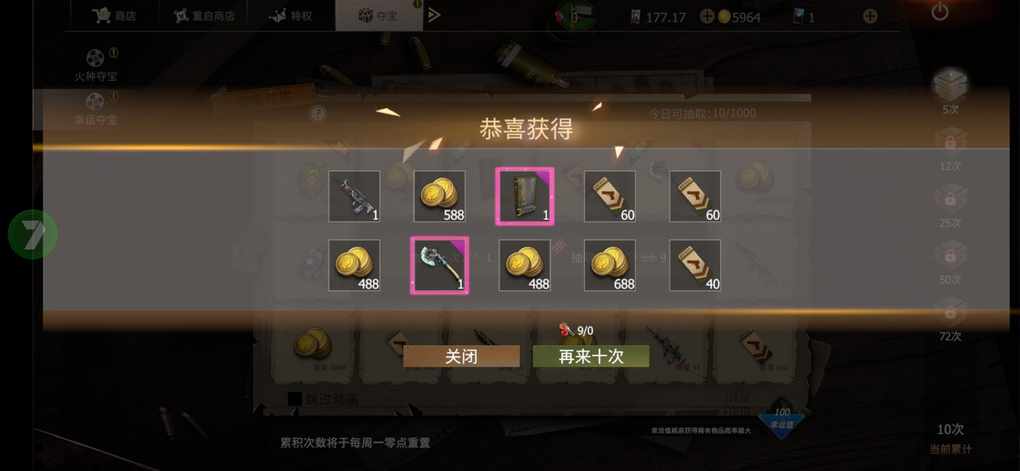Image resolution: width=1020 pixels, height=471 pixels.
Task: Expand more tabs with the arrow
Action: click(x=435, y=15)
